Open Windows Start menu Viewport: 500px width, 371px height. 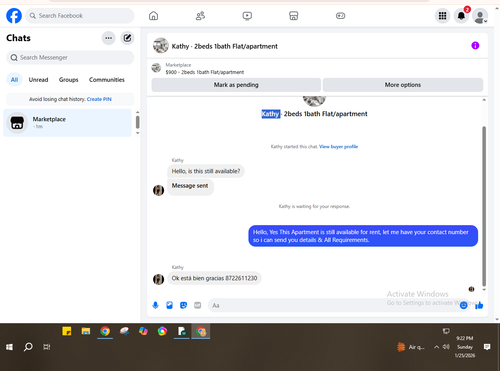(9, 347)
